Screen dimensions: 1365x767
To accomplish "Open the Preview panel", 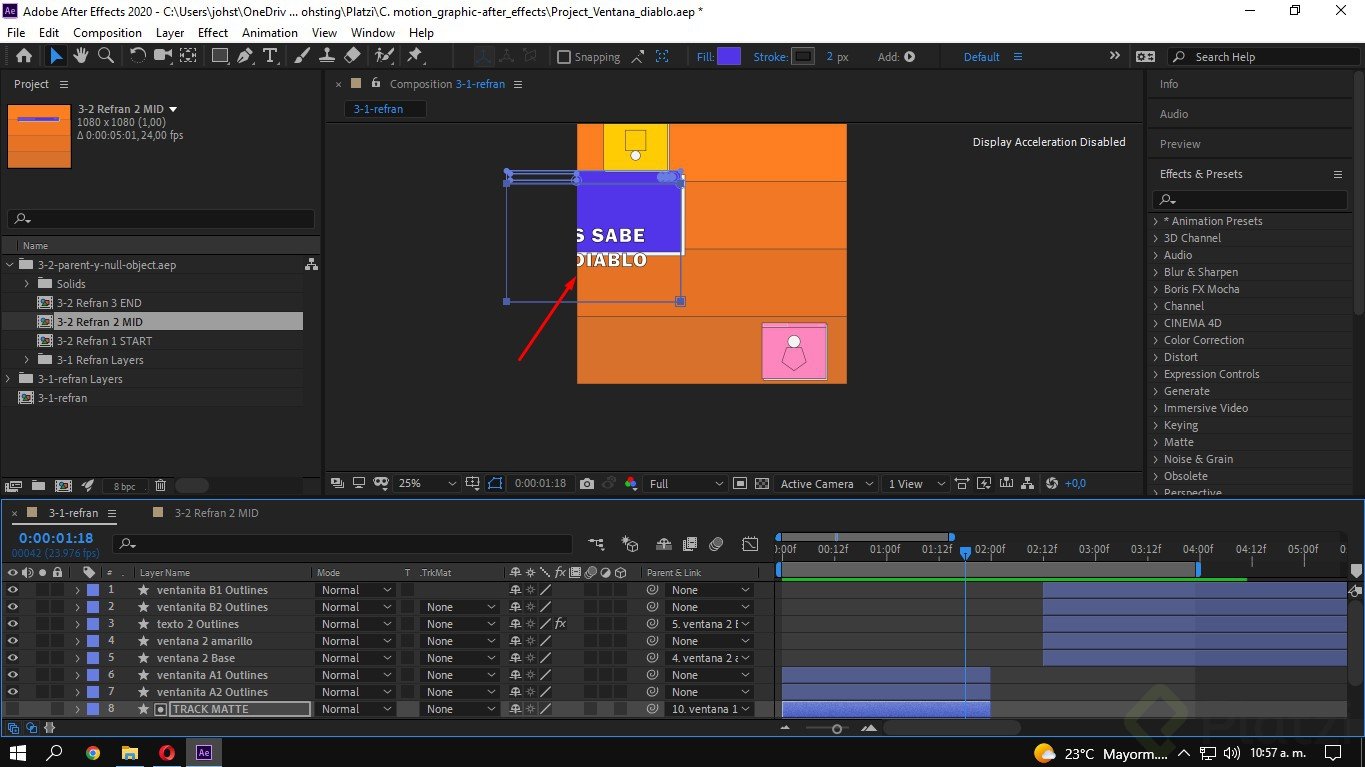I will click(x=1180, y=143).
